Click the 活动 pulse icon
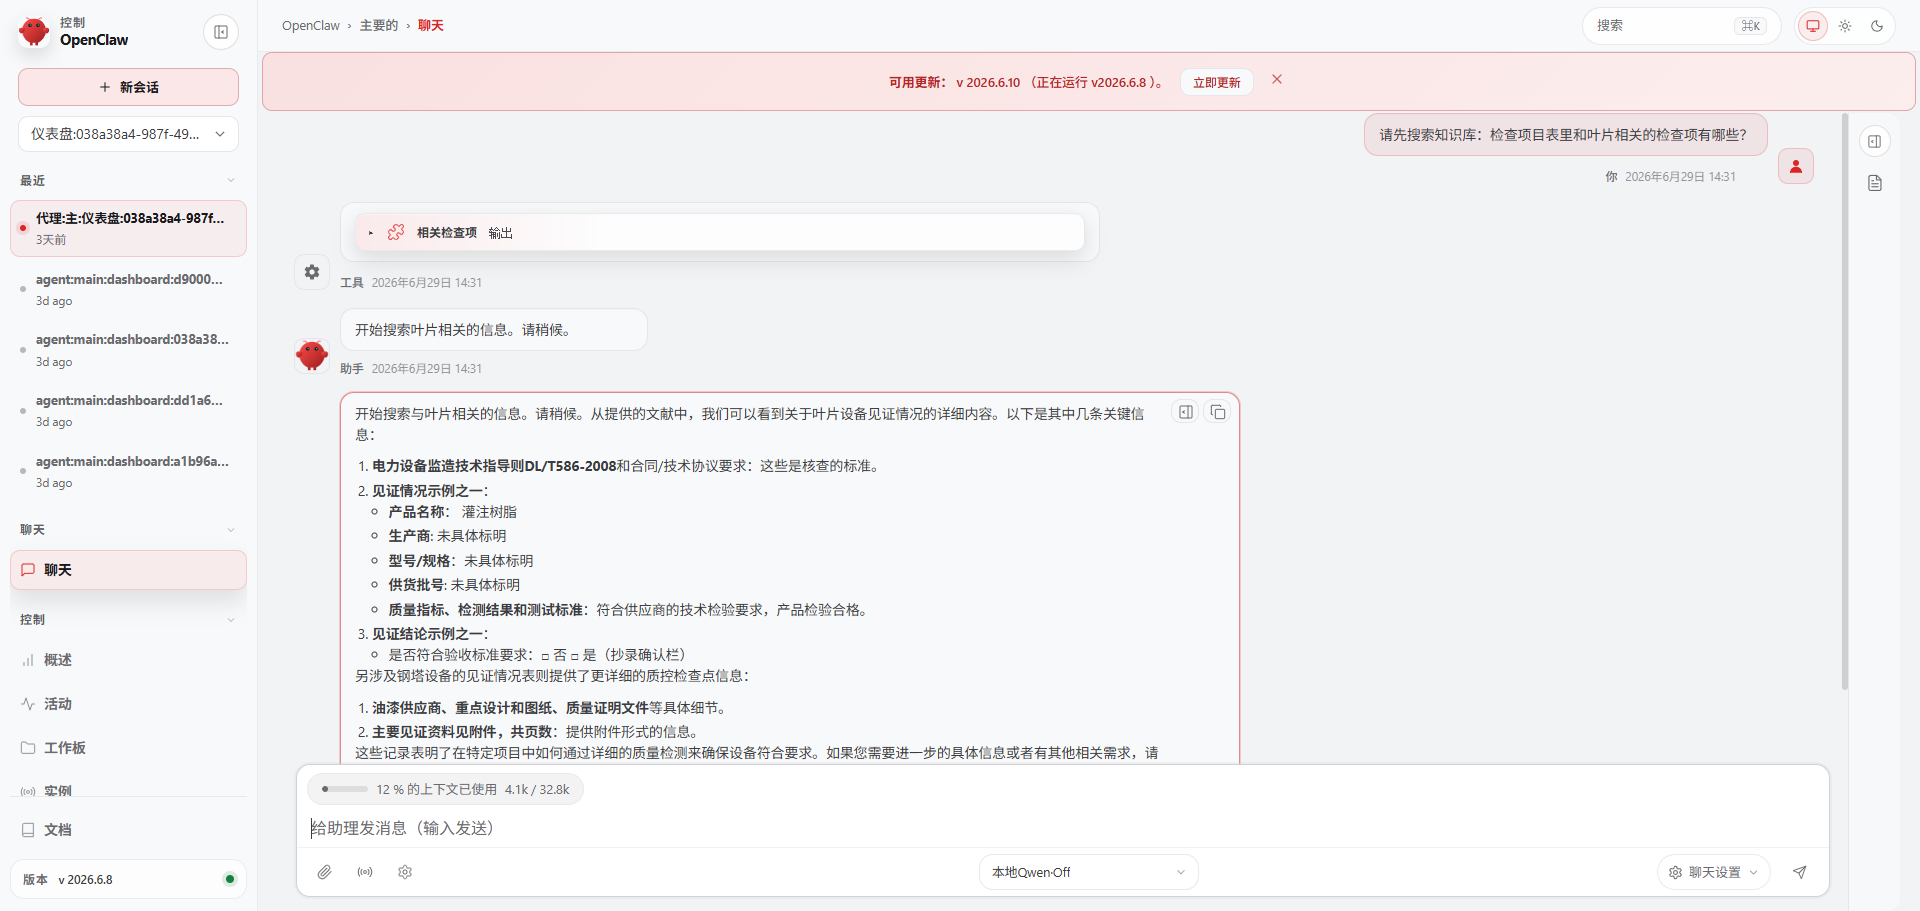The height and width of the screenshot is (911, 1920). pyautogui.click(x=28, y=704)
